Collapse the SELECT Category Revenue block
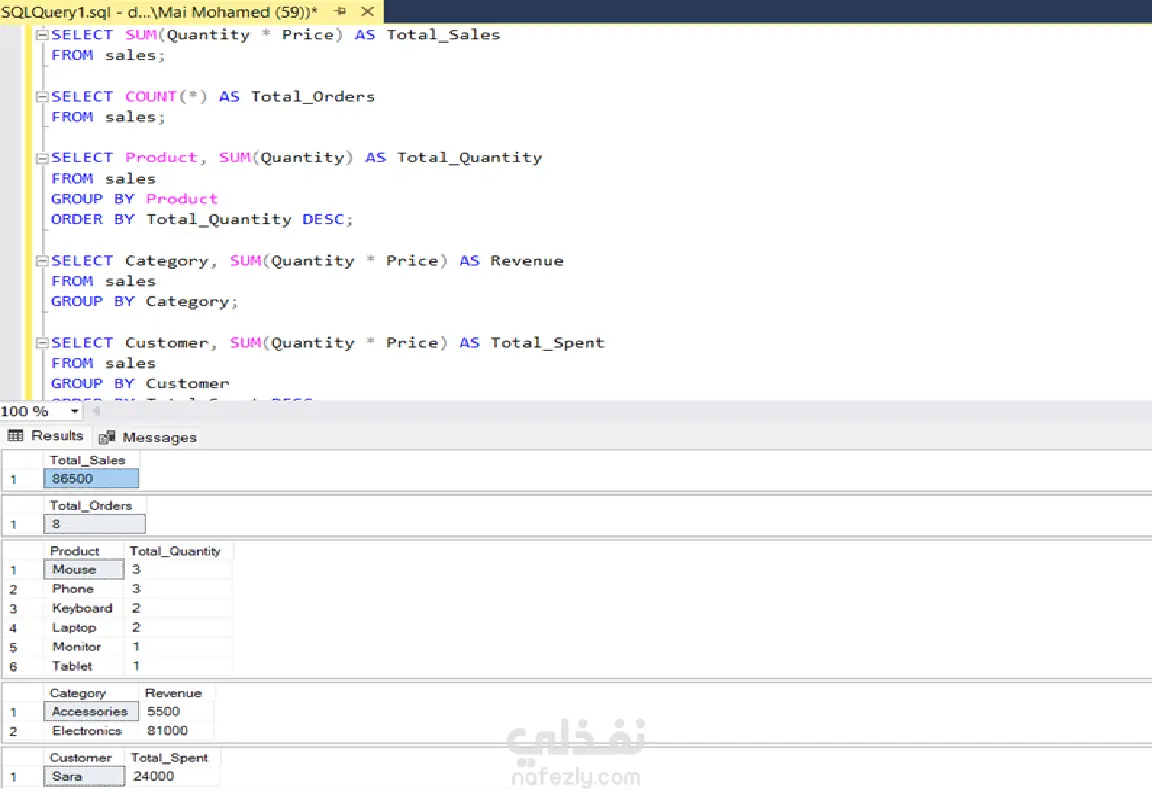The image size is (1152, 790). click(42, 260)
